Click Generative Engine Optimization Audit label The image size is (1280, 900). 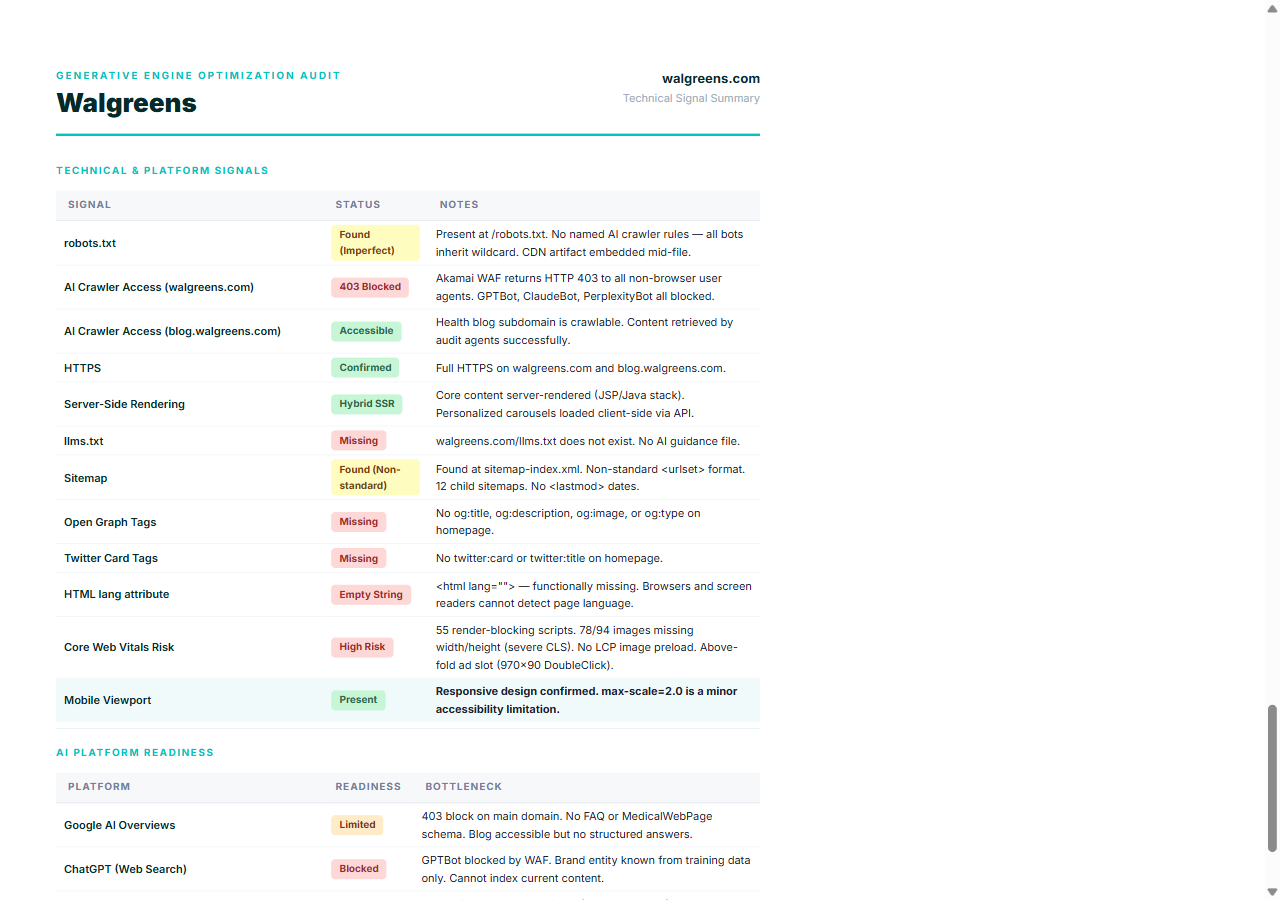click(x=198, y=76)
